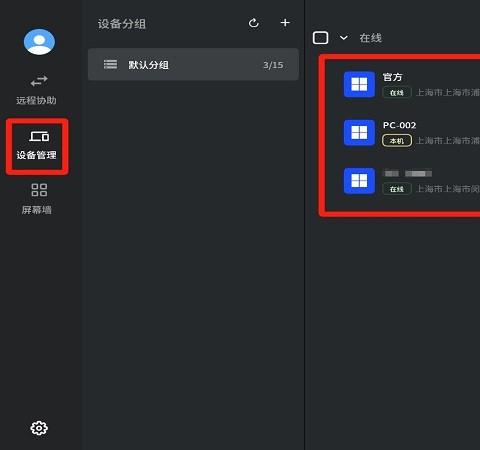Expand the selection dropdown chevron
This screenshot has height=450, width=480.
pyautogui.click(x=343, y=38)
